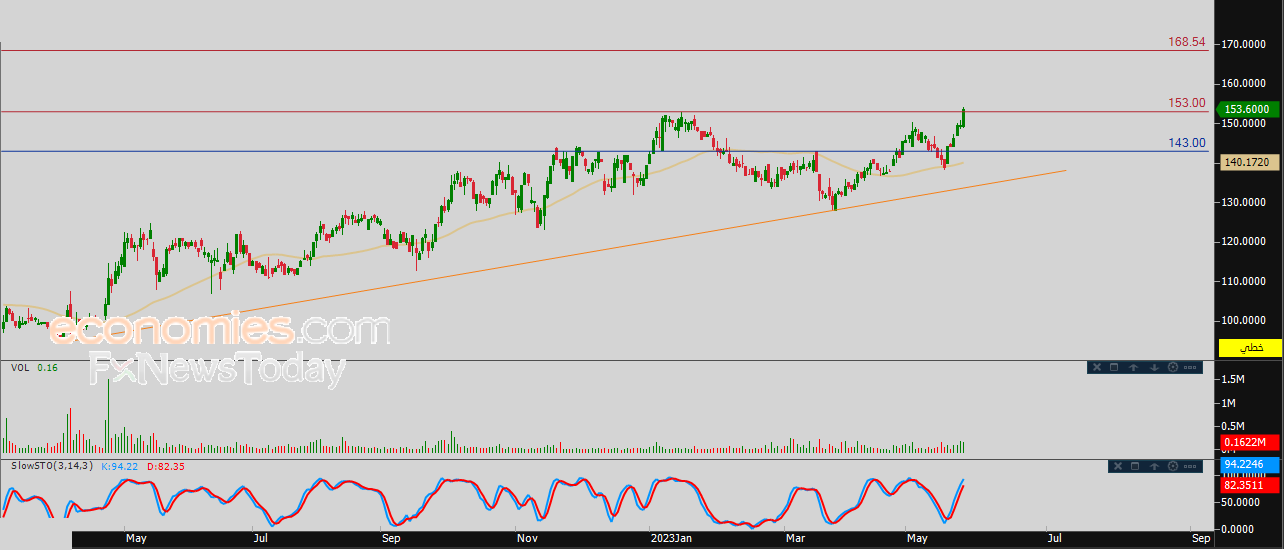Click the D:82.35 stochastic value
The image size is (1284, 550).
(x=165, y=466)
